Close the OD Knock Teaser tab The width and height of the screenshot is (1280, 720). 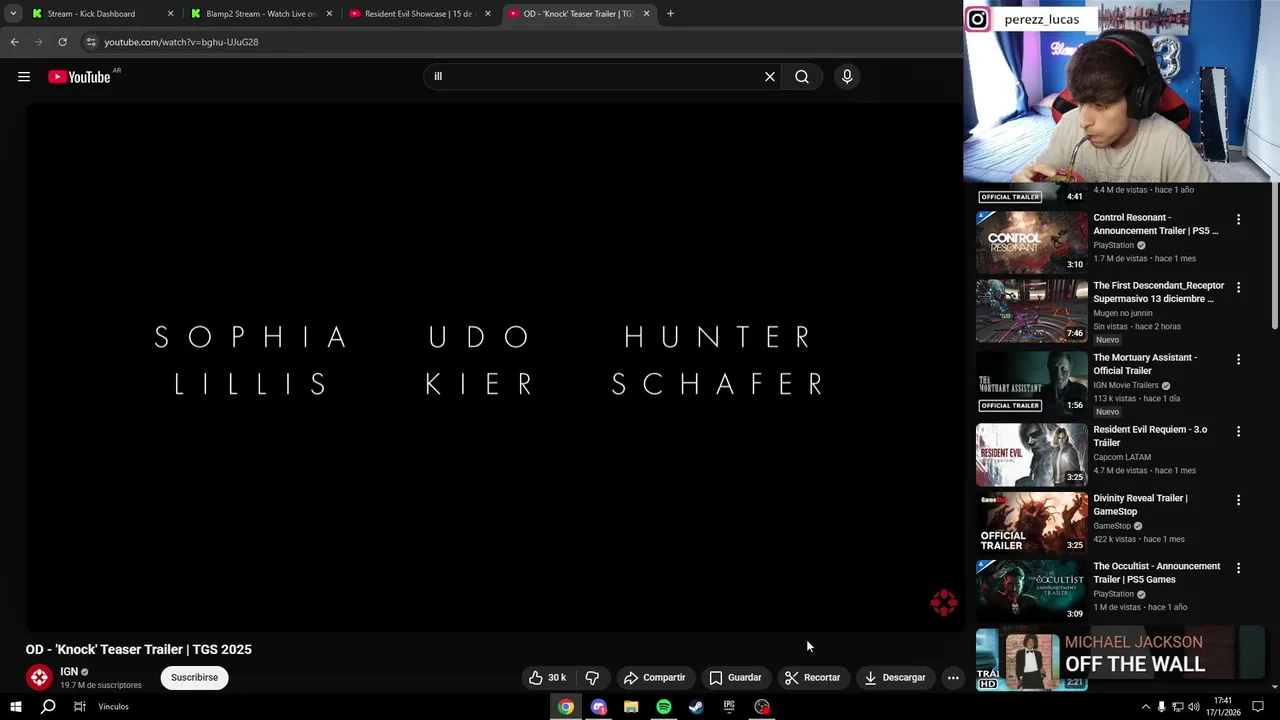(646, 14)
